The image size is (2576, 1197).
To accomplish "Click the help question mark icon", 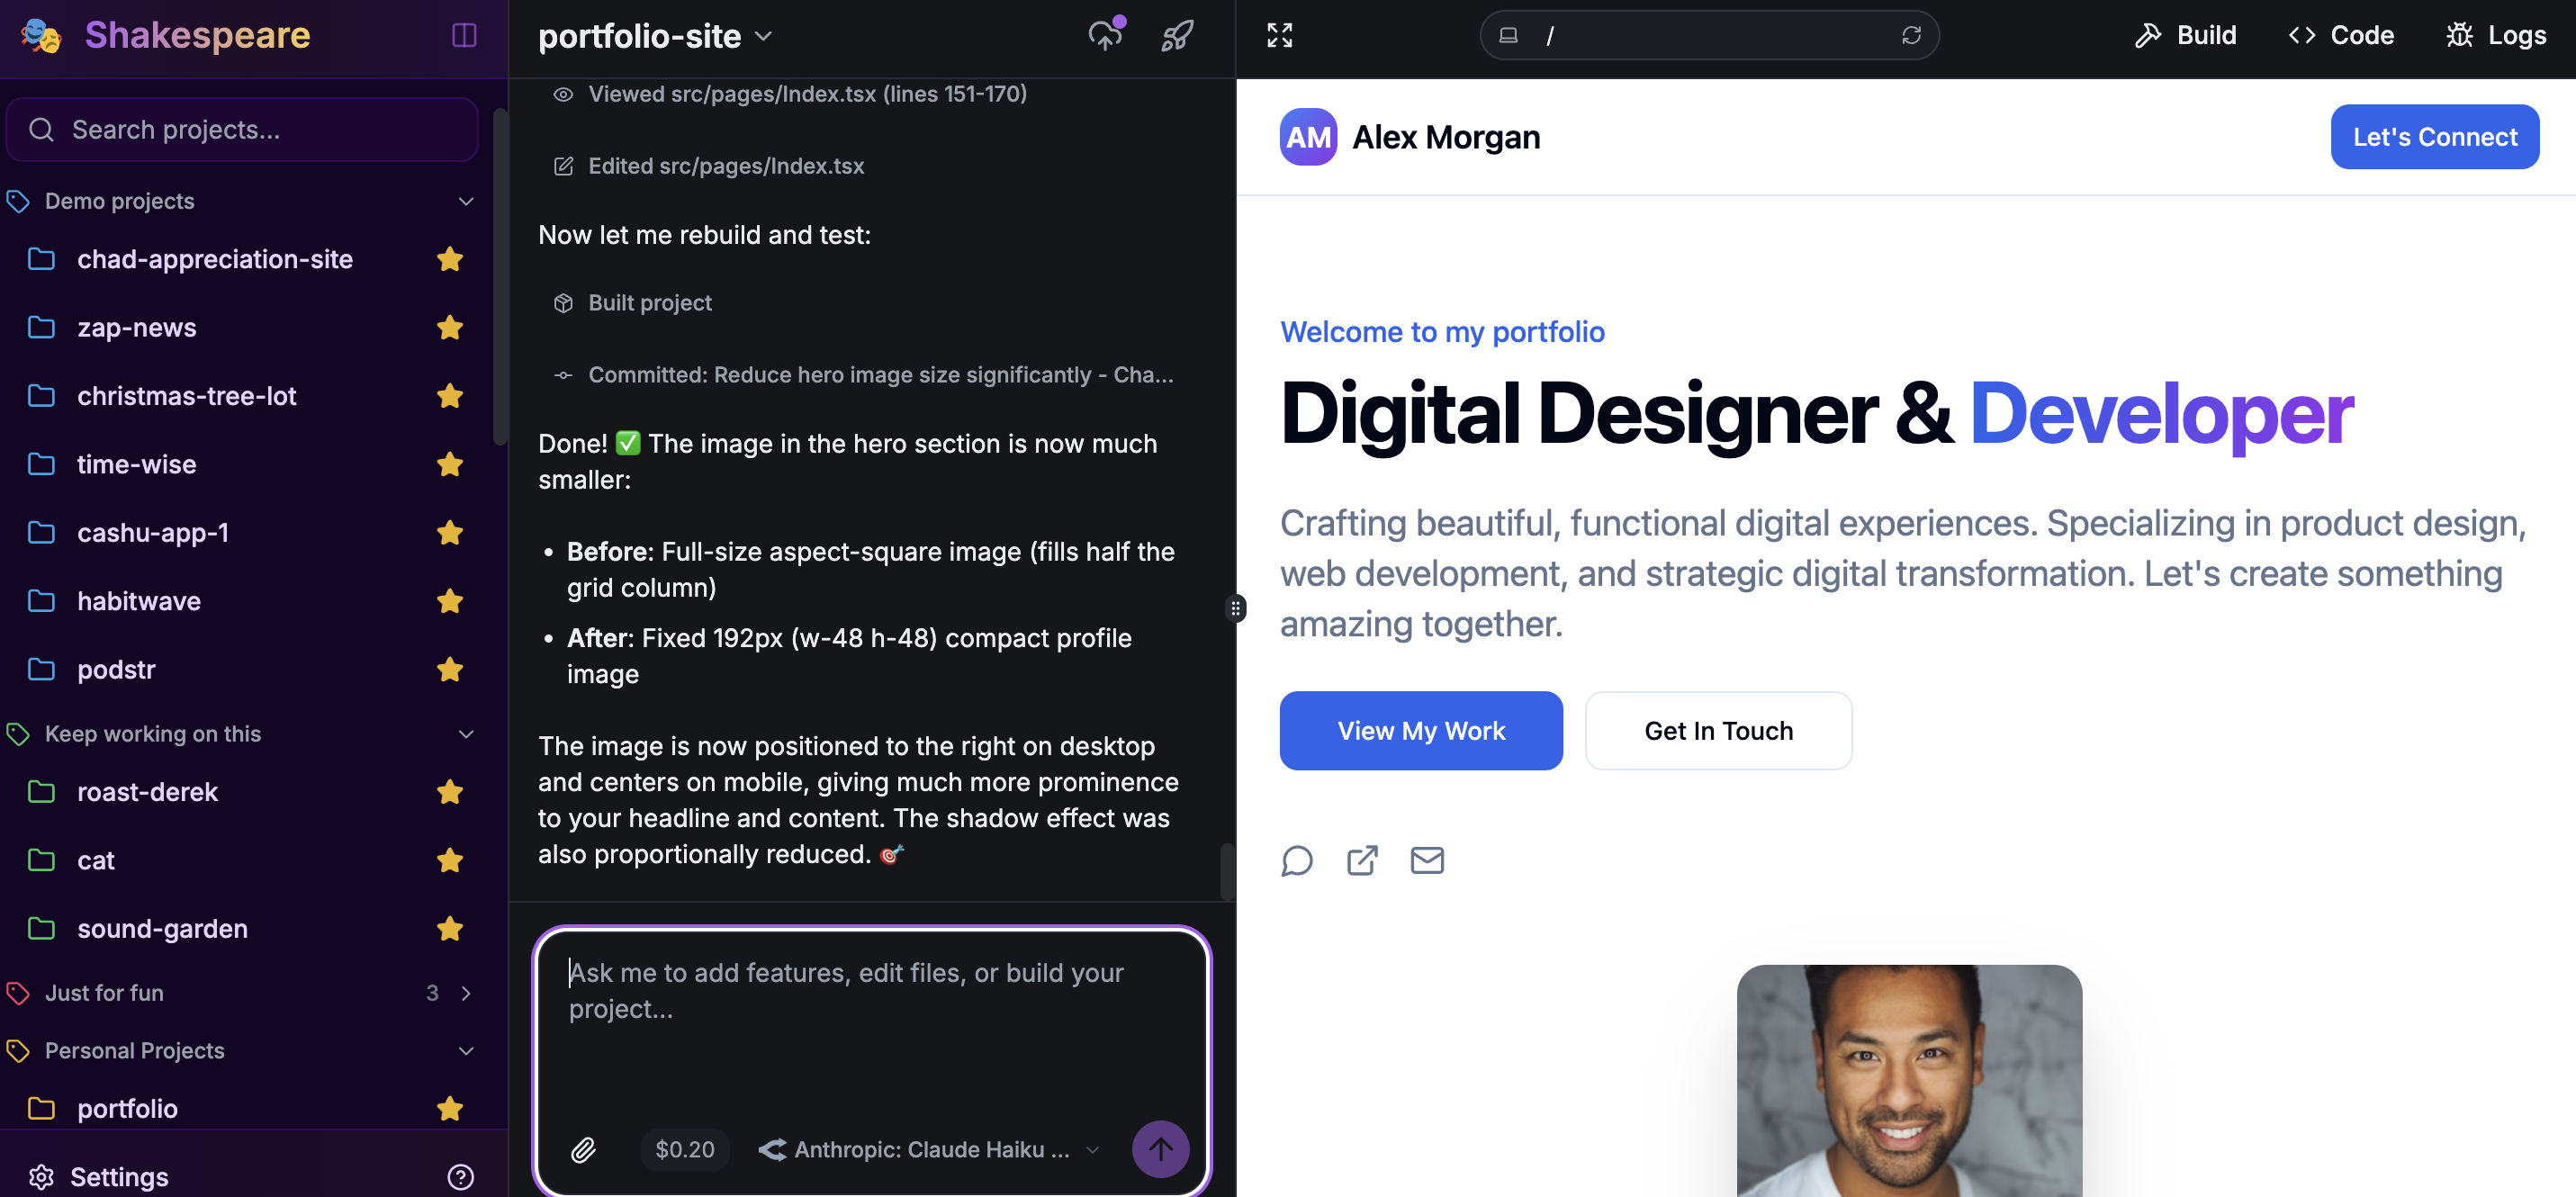I will (461, 1176).
